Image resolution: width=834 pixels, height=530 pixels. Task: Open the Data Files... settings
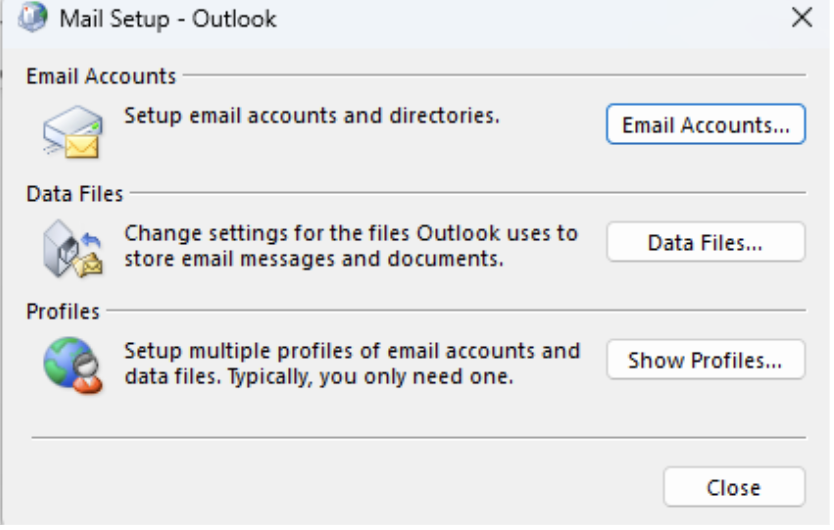point(705,243)
